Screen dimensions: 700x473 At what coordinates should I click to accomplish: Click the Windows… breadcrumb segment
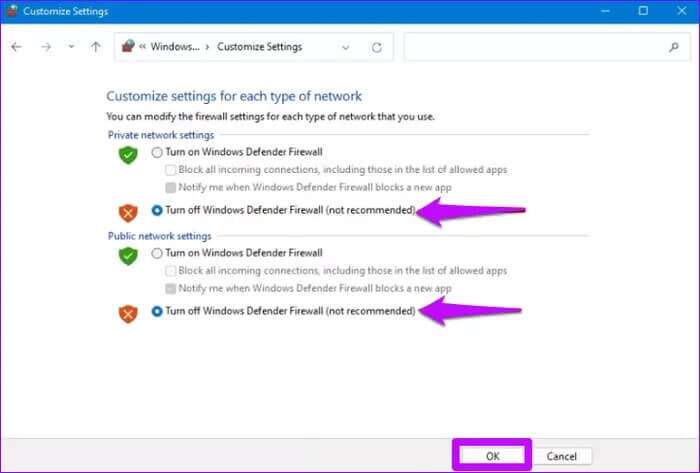pyautogui.click(x=175, y=47)
